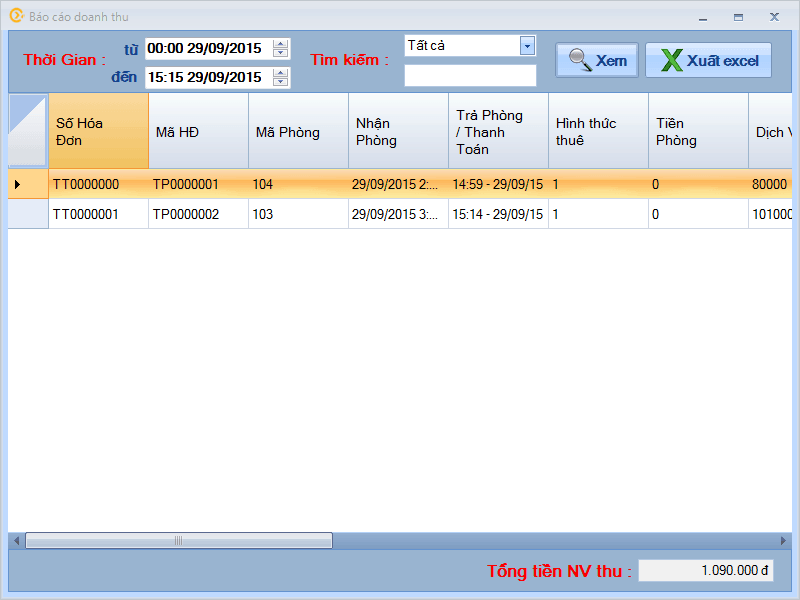The image size is (800, 600).
Task: Click the Tổng tiền NV thu total field
Action: tap(705, 570)
